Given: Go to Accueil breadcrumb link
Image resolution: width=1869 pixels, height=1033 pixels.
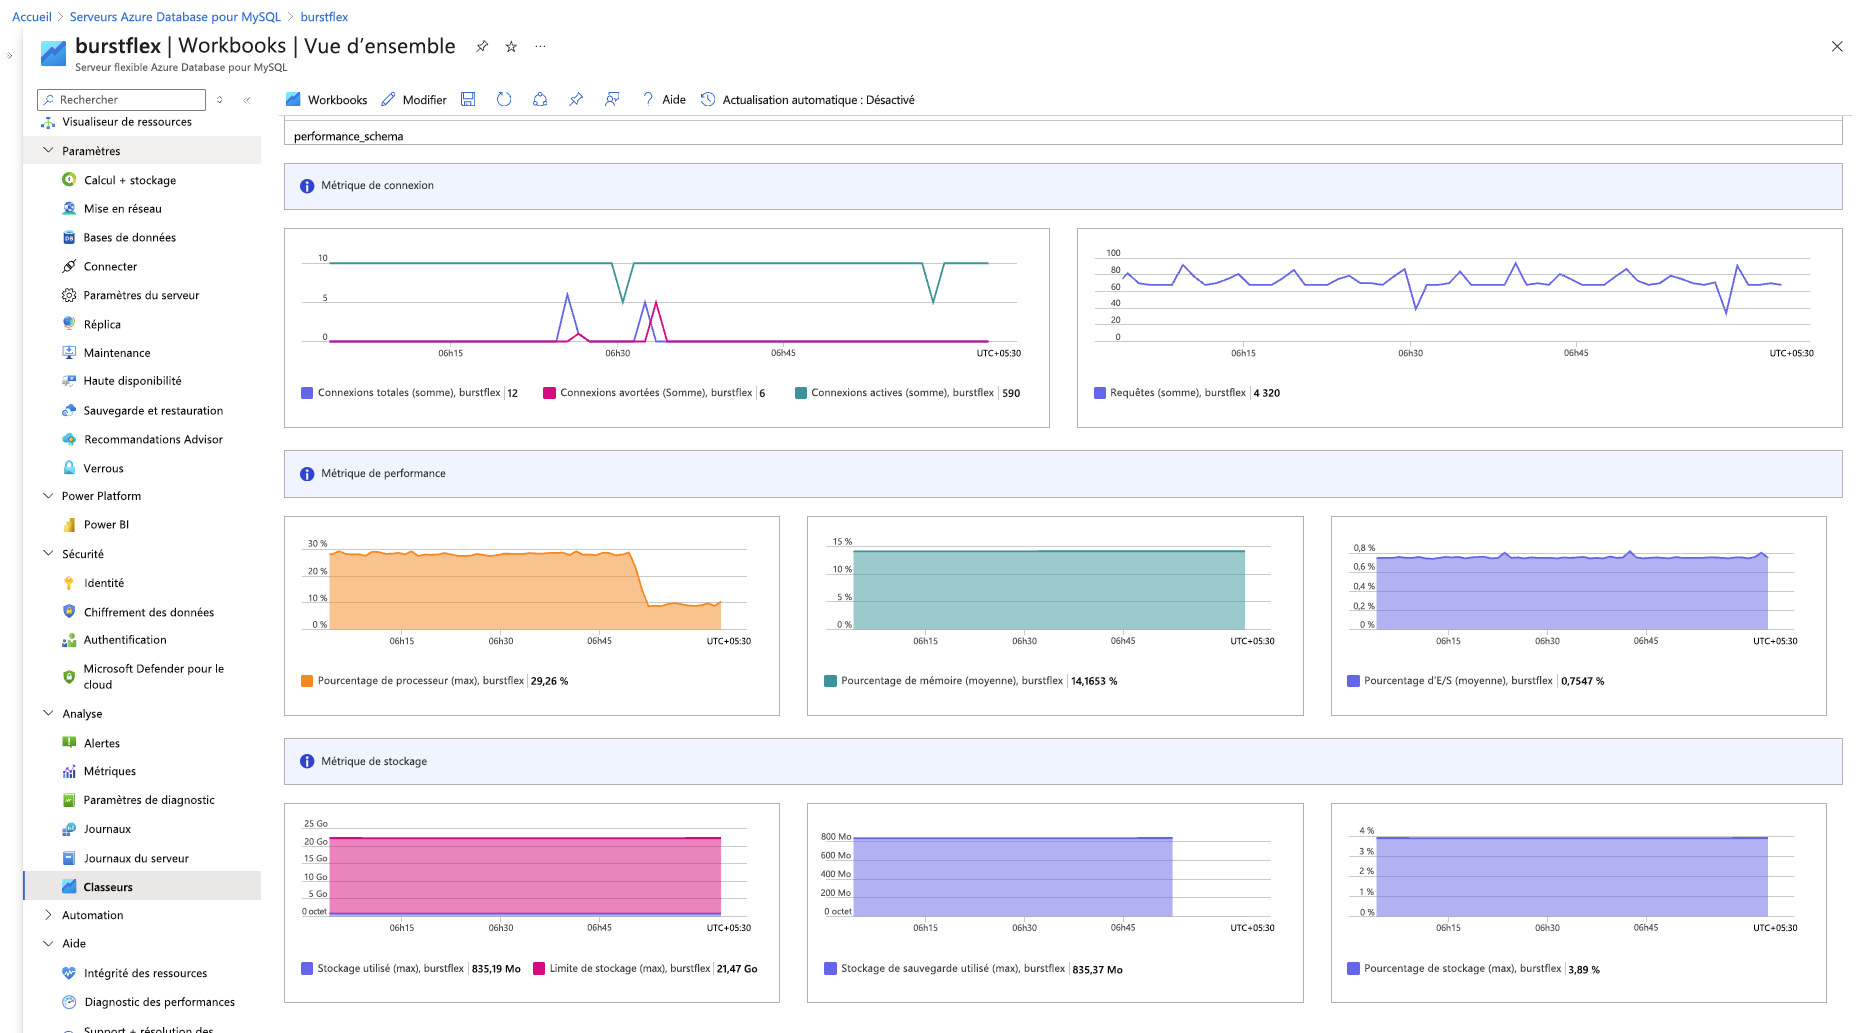Looking at the screenshot, I should (x=32, y=17).
